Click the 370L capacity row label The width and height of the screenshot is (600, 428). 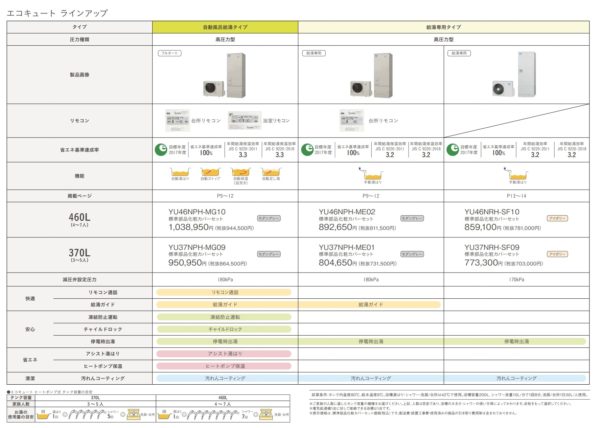coord(79,255)
